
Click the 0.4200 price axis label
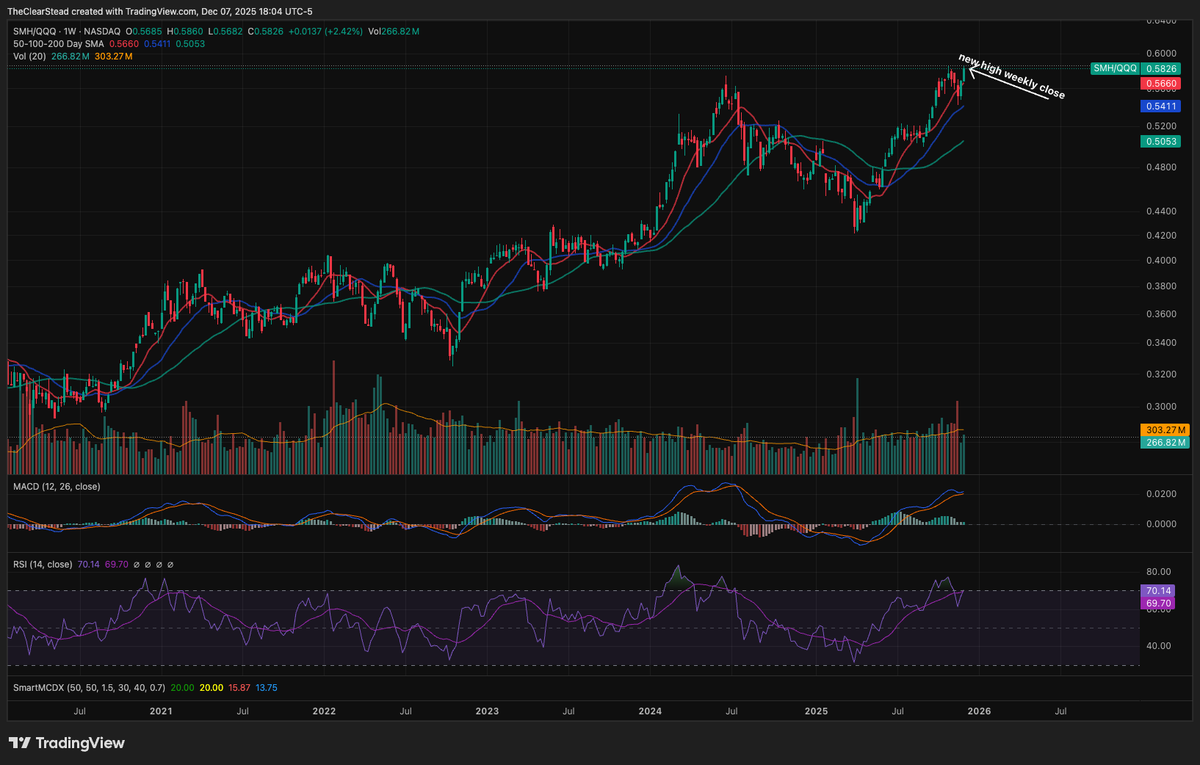(x=1161, y=236)
